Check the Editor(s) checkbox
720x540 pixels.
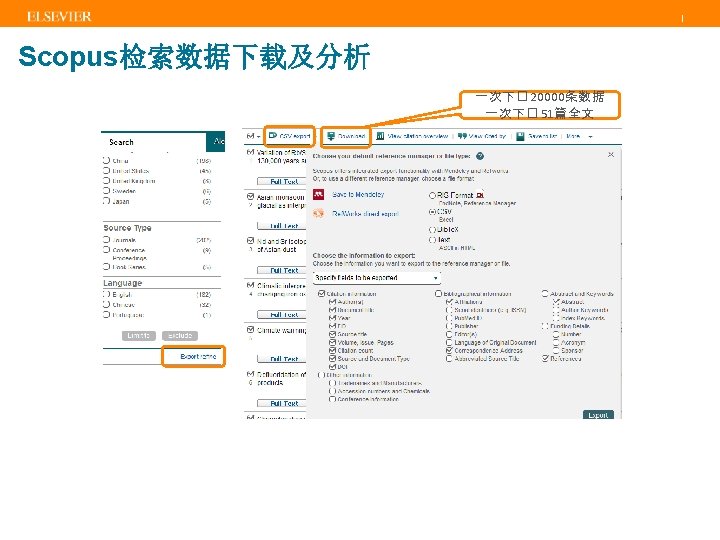[x=450, y=334]
